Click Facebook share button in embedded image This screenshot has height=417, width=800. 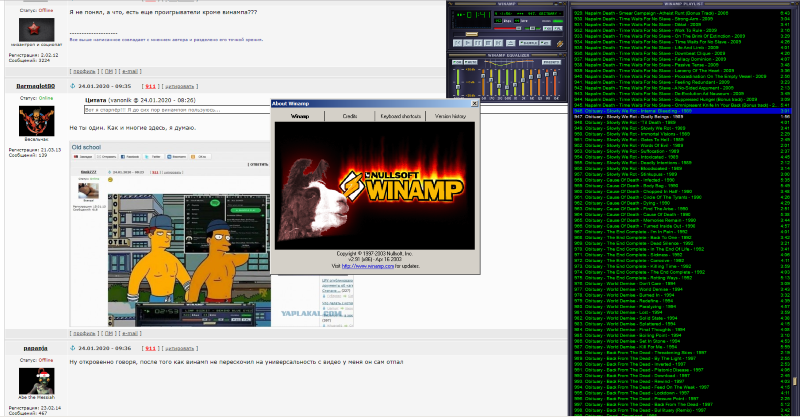click(130, 157)
